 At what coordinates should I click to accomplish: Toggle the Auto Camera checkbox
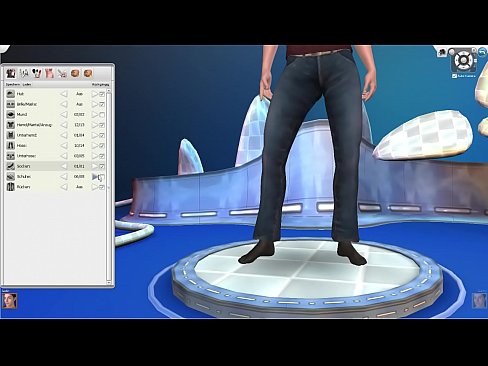(454, 76)
